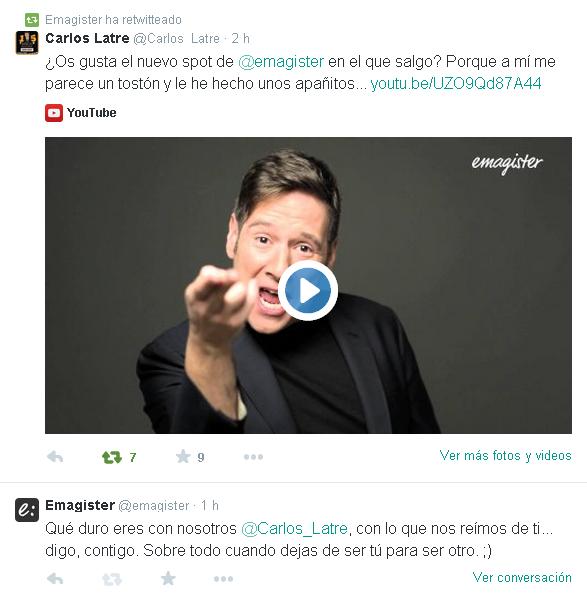Open Emagister account name header

tap(80, 505)
